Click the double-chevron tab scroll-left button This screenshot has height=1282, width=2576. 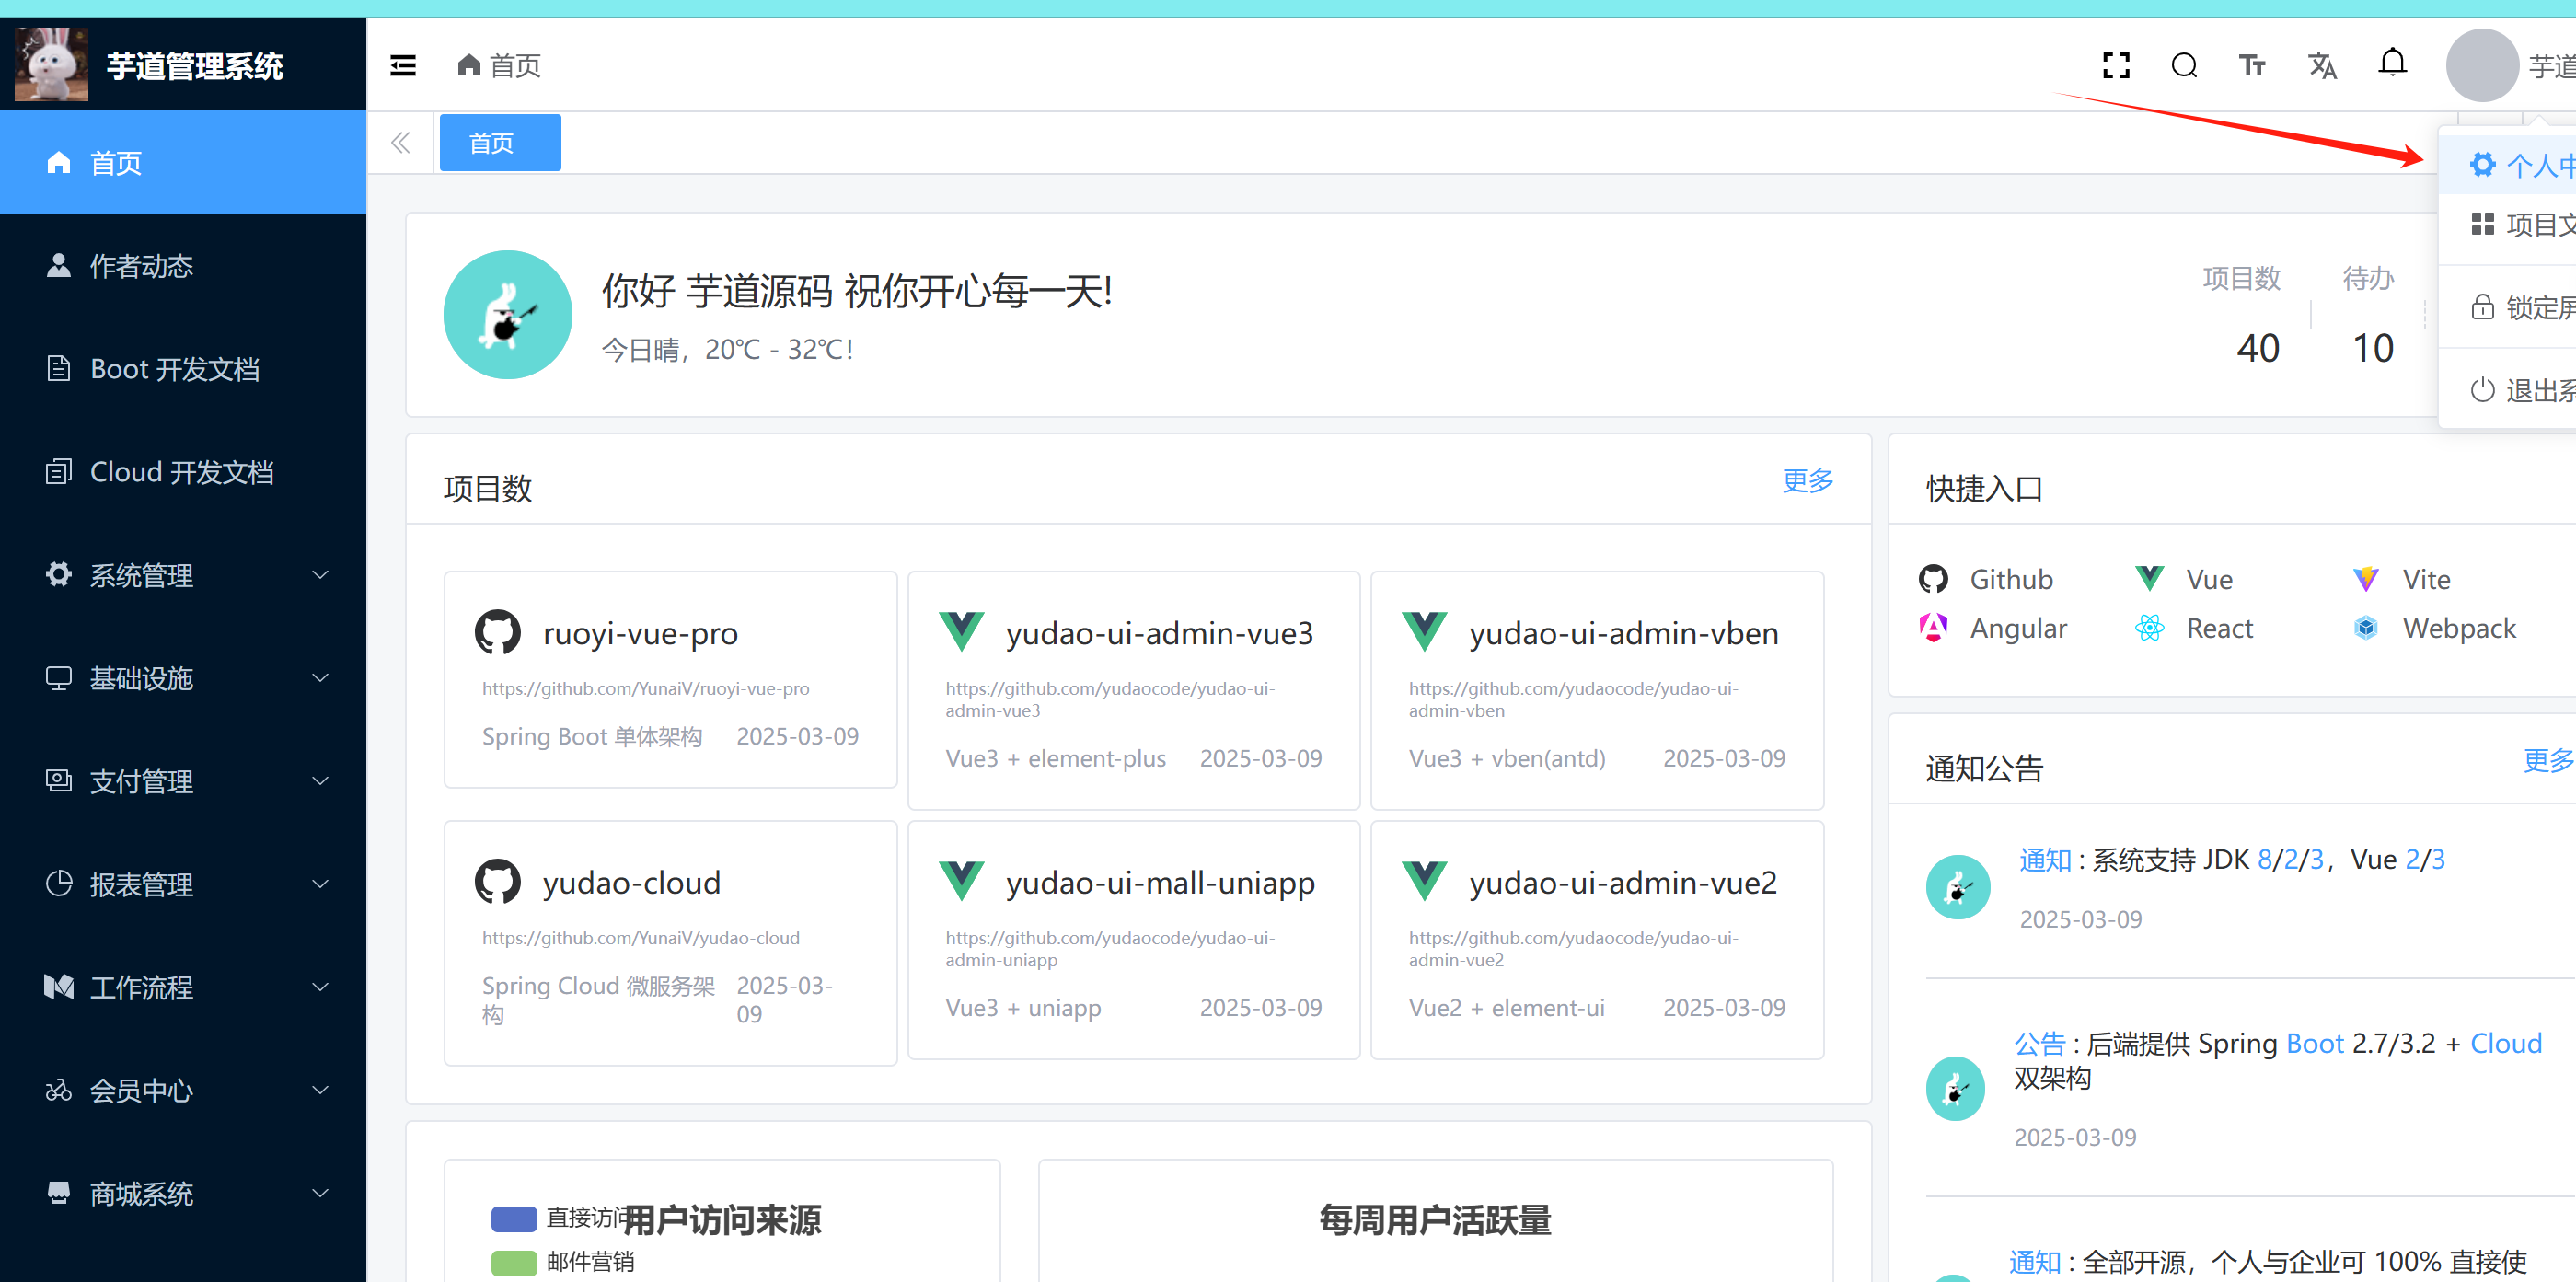401,143
